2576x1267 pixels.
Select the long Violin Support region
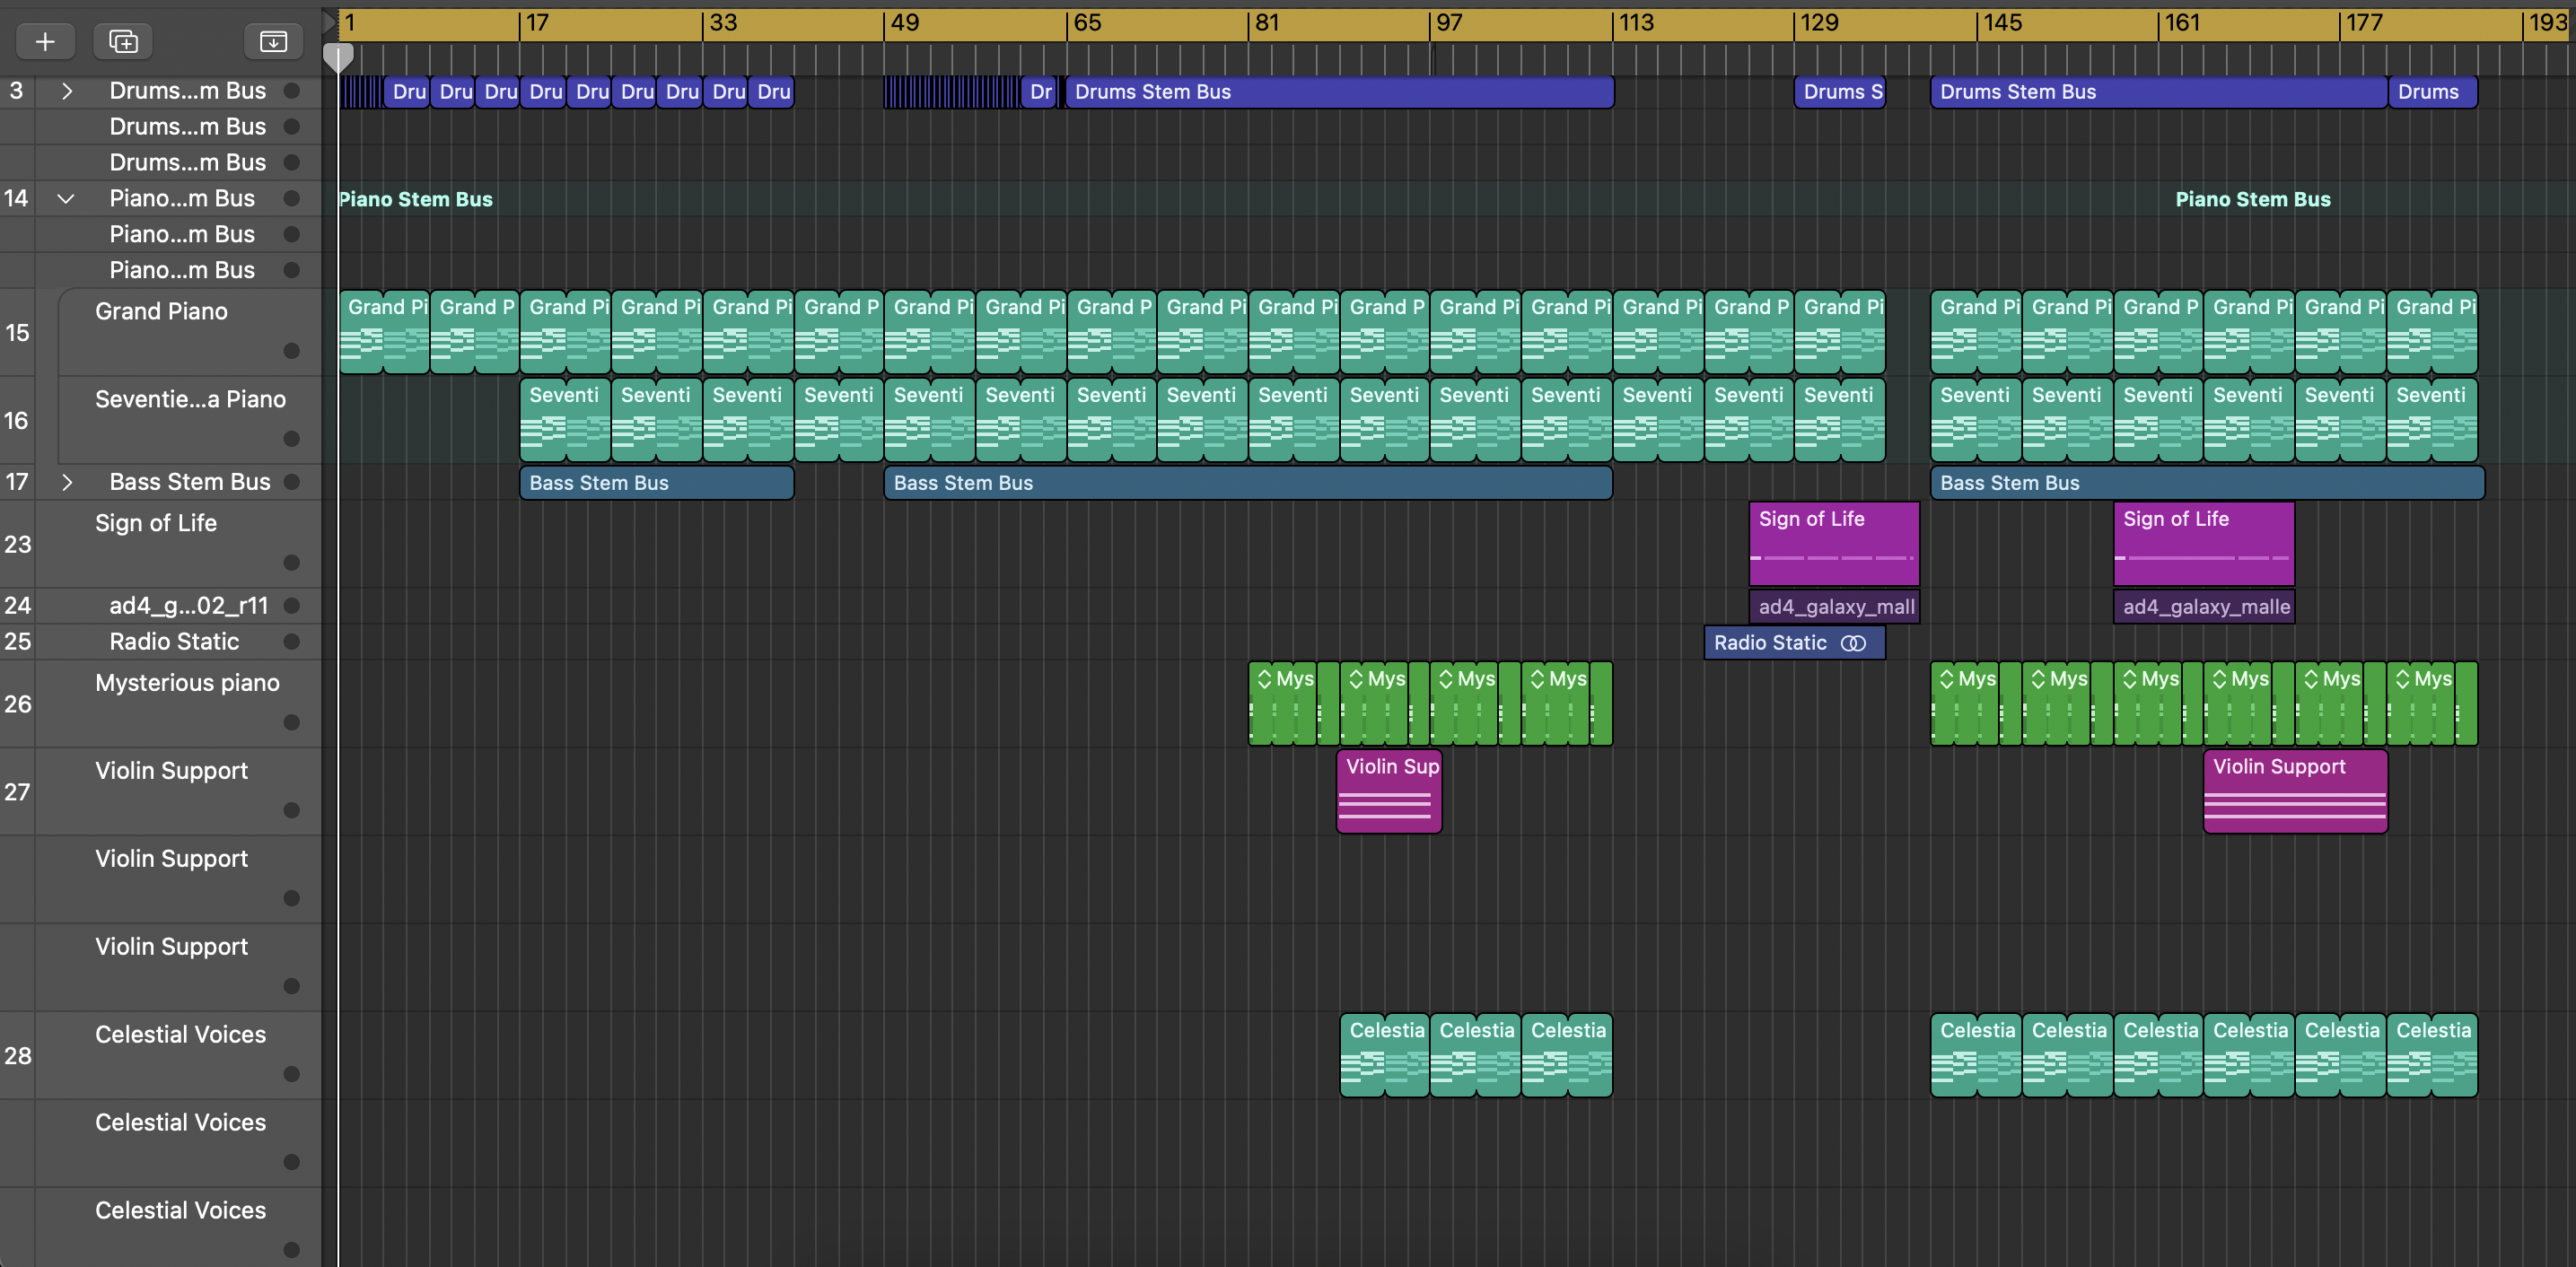tap(2295, 791)
